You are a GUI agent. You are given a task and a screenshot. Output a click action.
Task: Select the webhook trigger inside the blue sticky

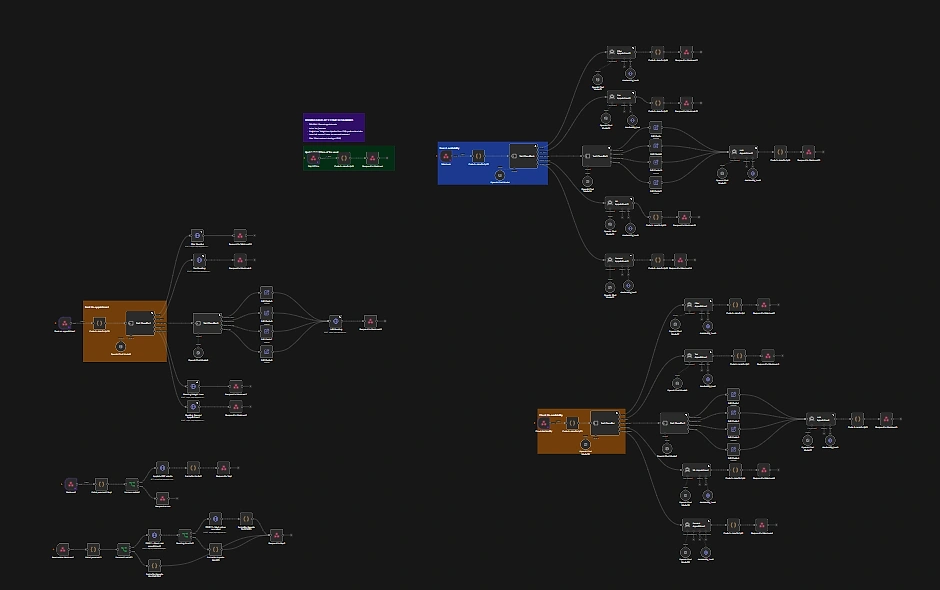[x=445, y=156]
